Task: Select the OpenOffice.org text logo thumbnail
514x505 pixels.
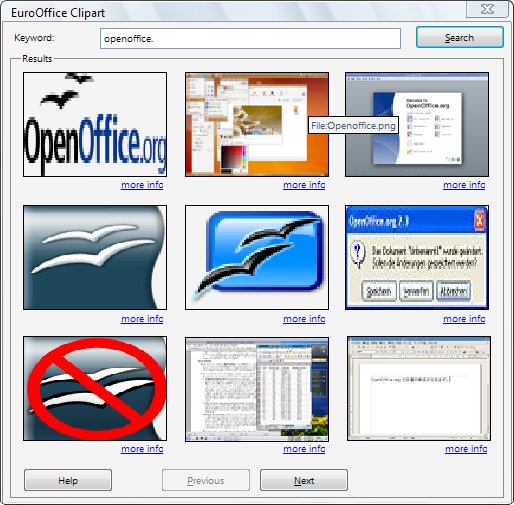Action: coord(95,124)
